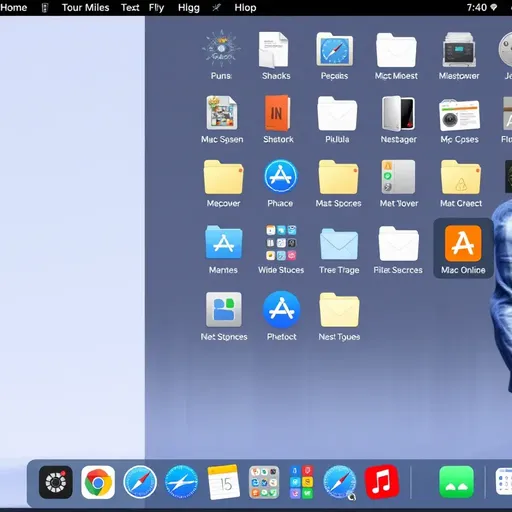Click the menu bar icon after Home
The width and height of the screenshot is (512, 512).
tap(45, 8)
